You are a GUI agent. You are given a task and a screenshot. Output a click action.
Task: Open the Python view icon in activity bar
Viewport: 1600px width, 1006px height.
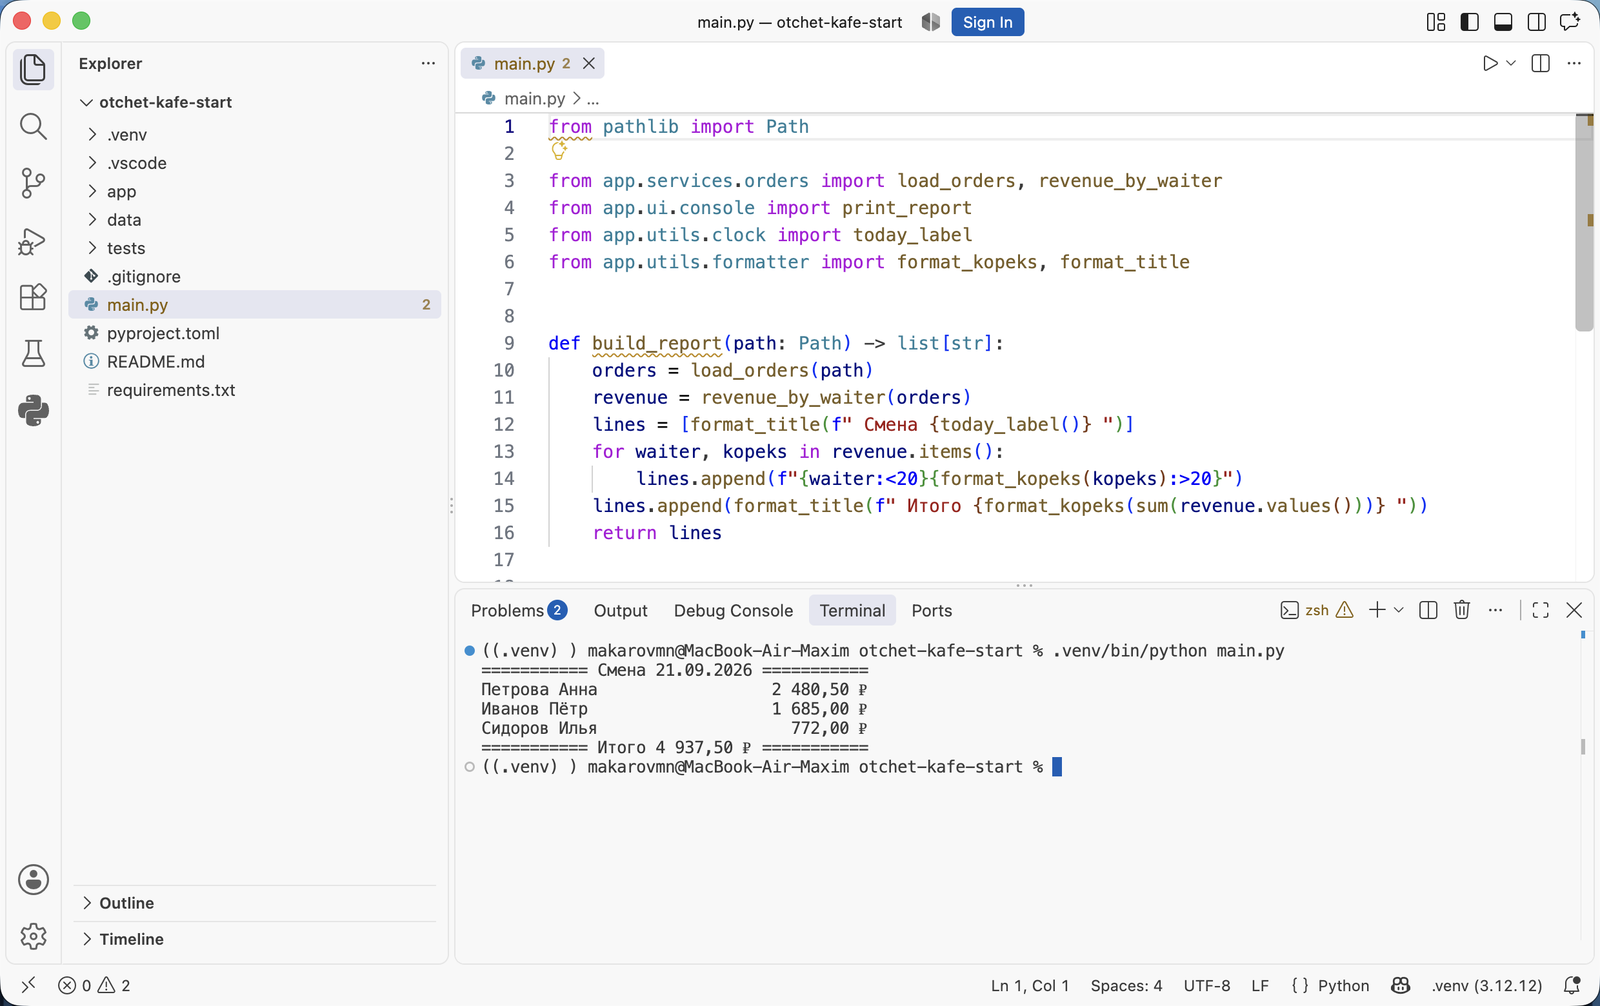coord(33,410)
